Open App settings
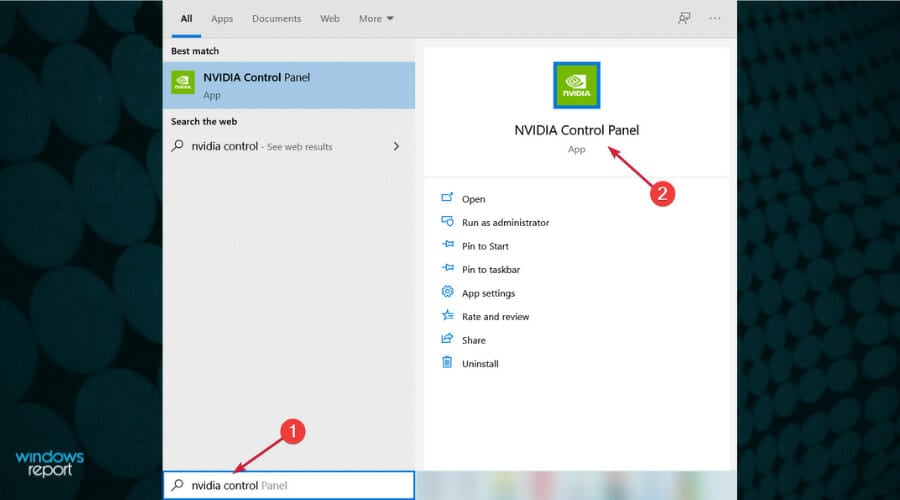The height and width of the screenshot is (500, 900). (488, 293)
